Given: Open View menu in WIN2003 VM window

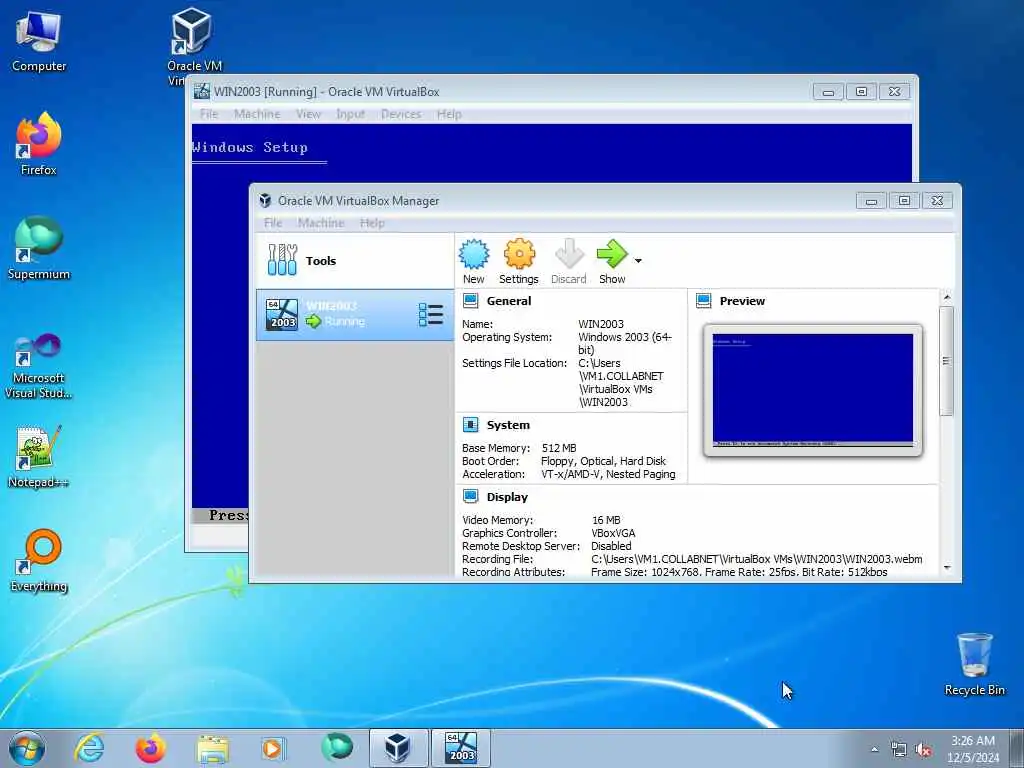Looking at the screenshot, I should click(x=308, y=114).
